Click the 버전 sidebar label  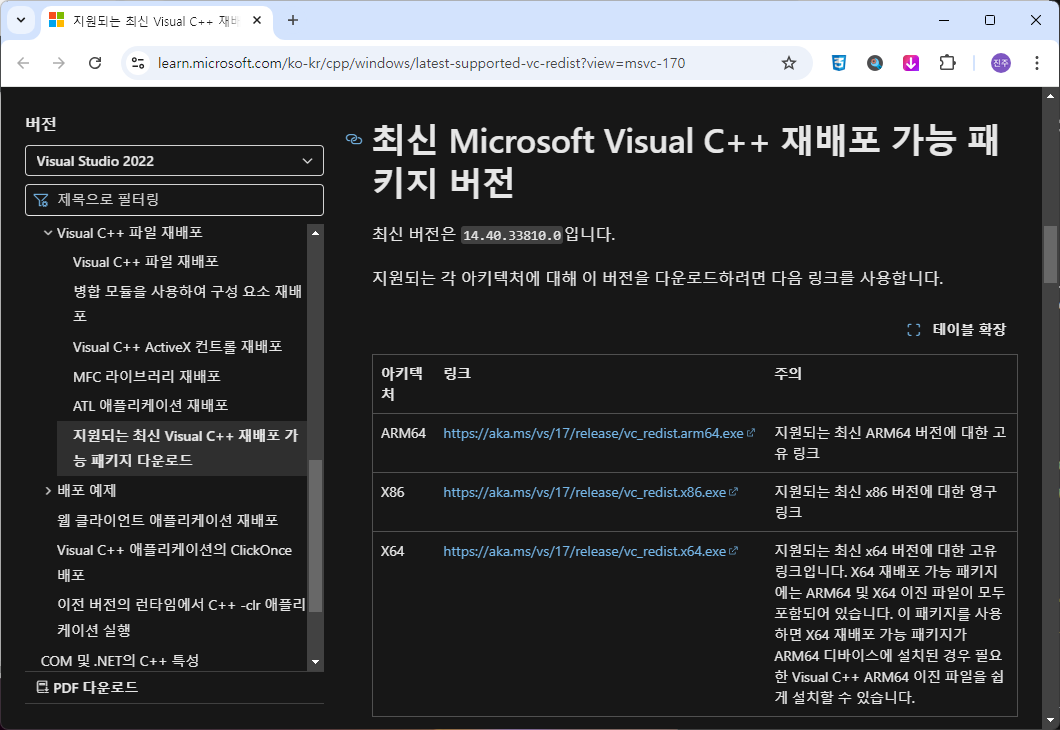click(x=41, y=124)
